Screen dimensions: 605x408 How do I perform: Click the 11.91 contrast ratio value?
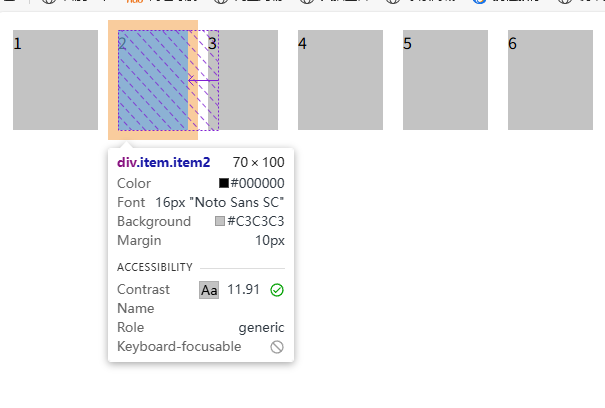[x=243, y=290]
